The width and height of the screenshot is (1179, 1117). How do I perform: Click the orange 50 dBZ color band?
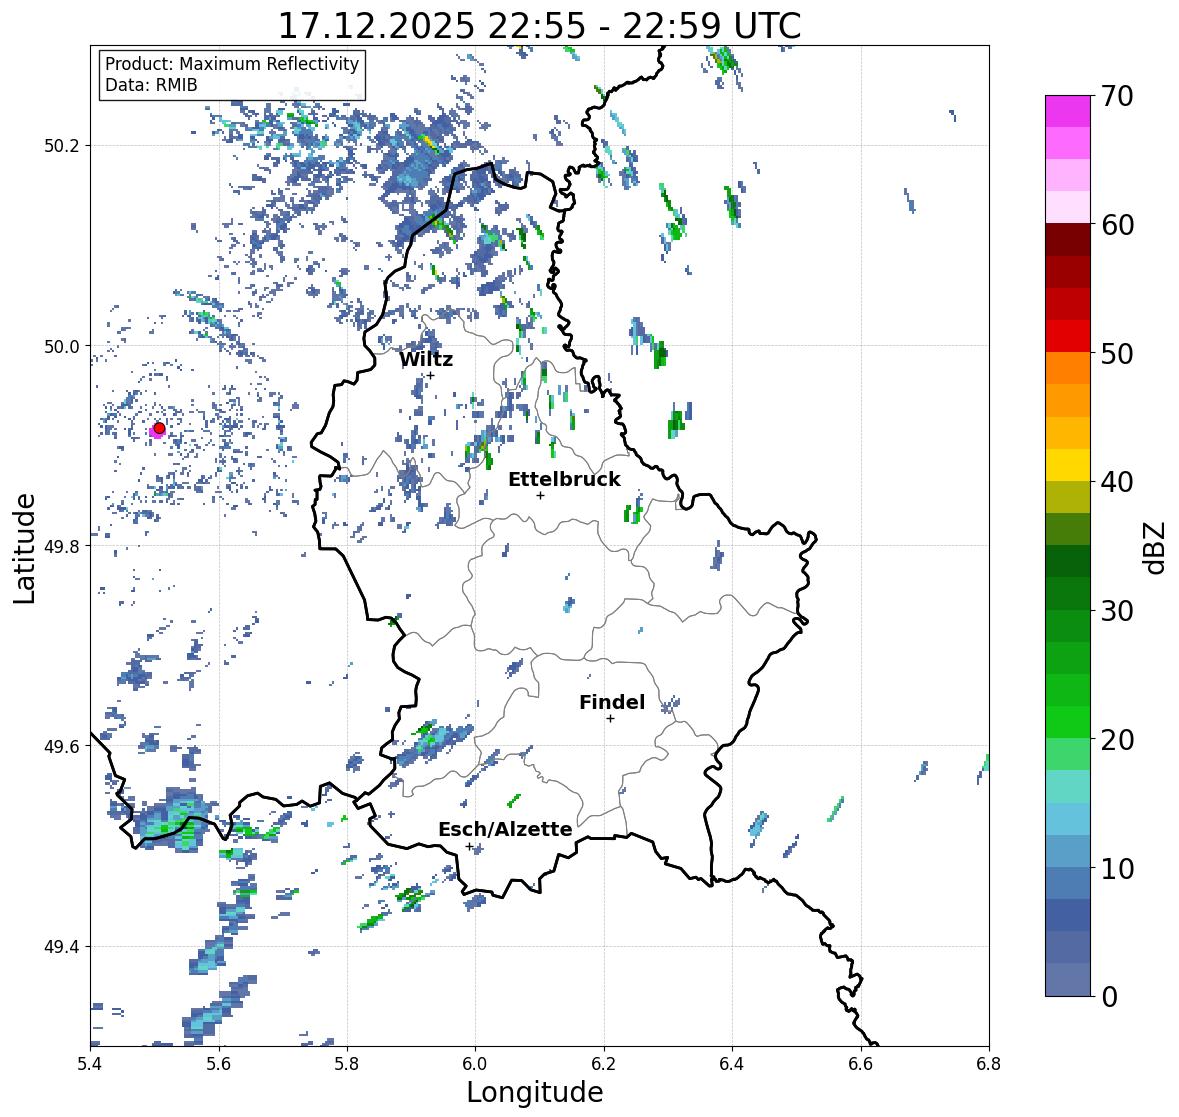click(x=1068, y=368)
